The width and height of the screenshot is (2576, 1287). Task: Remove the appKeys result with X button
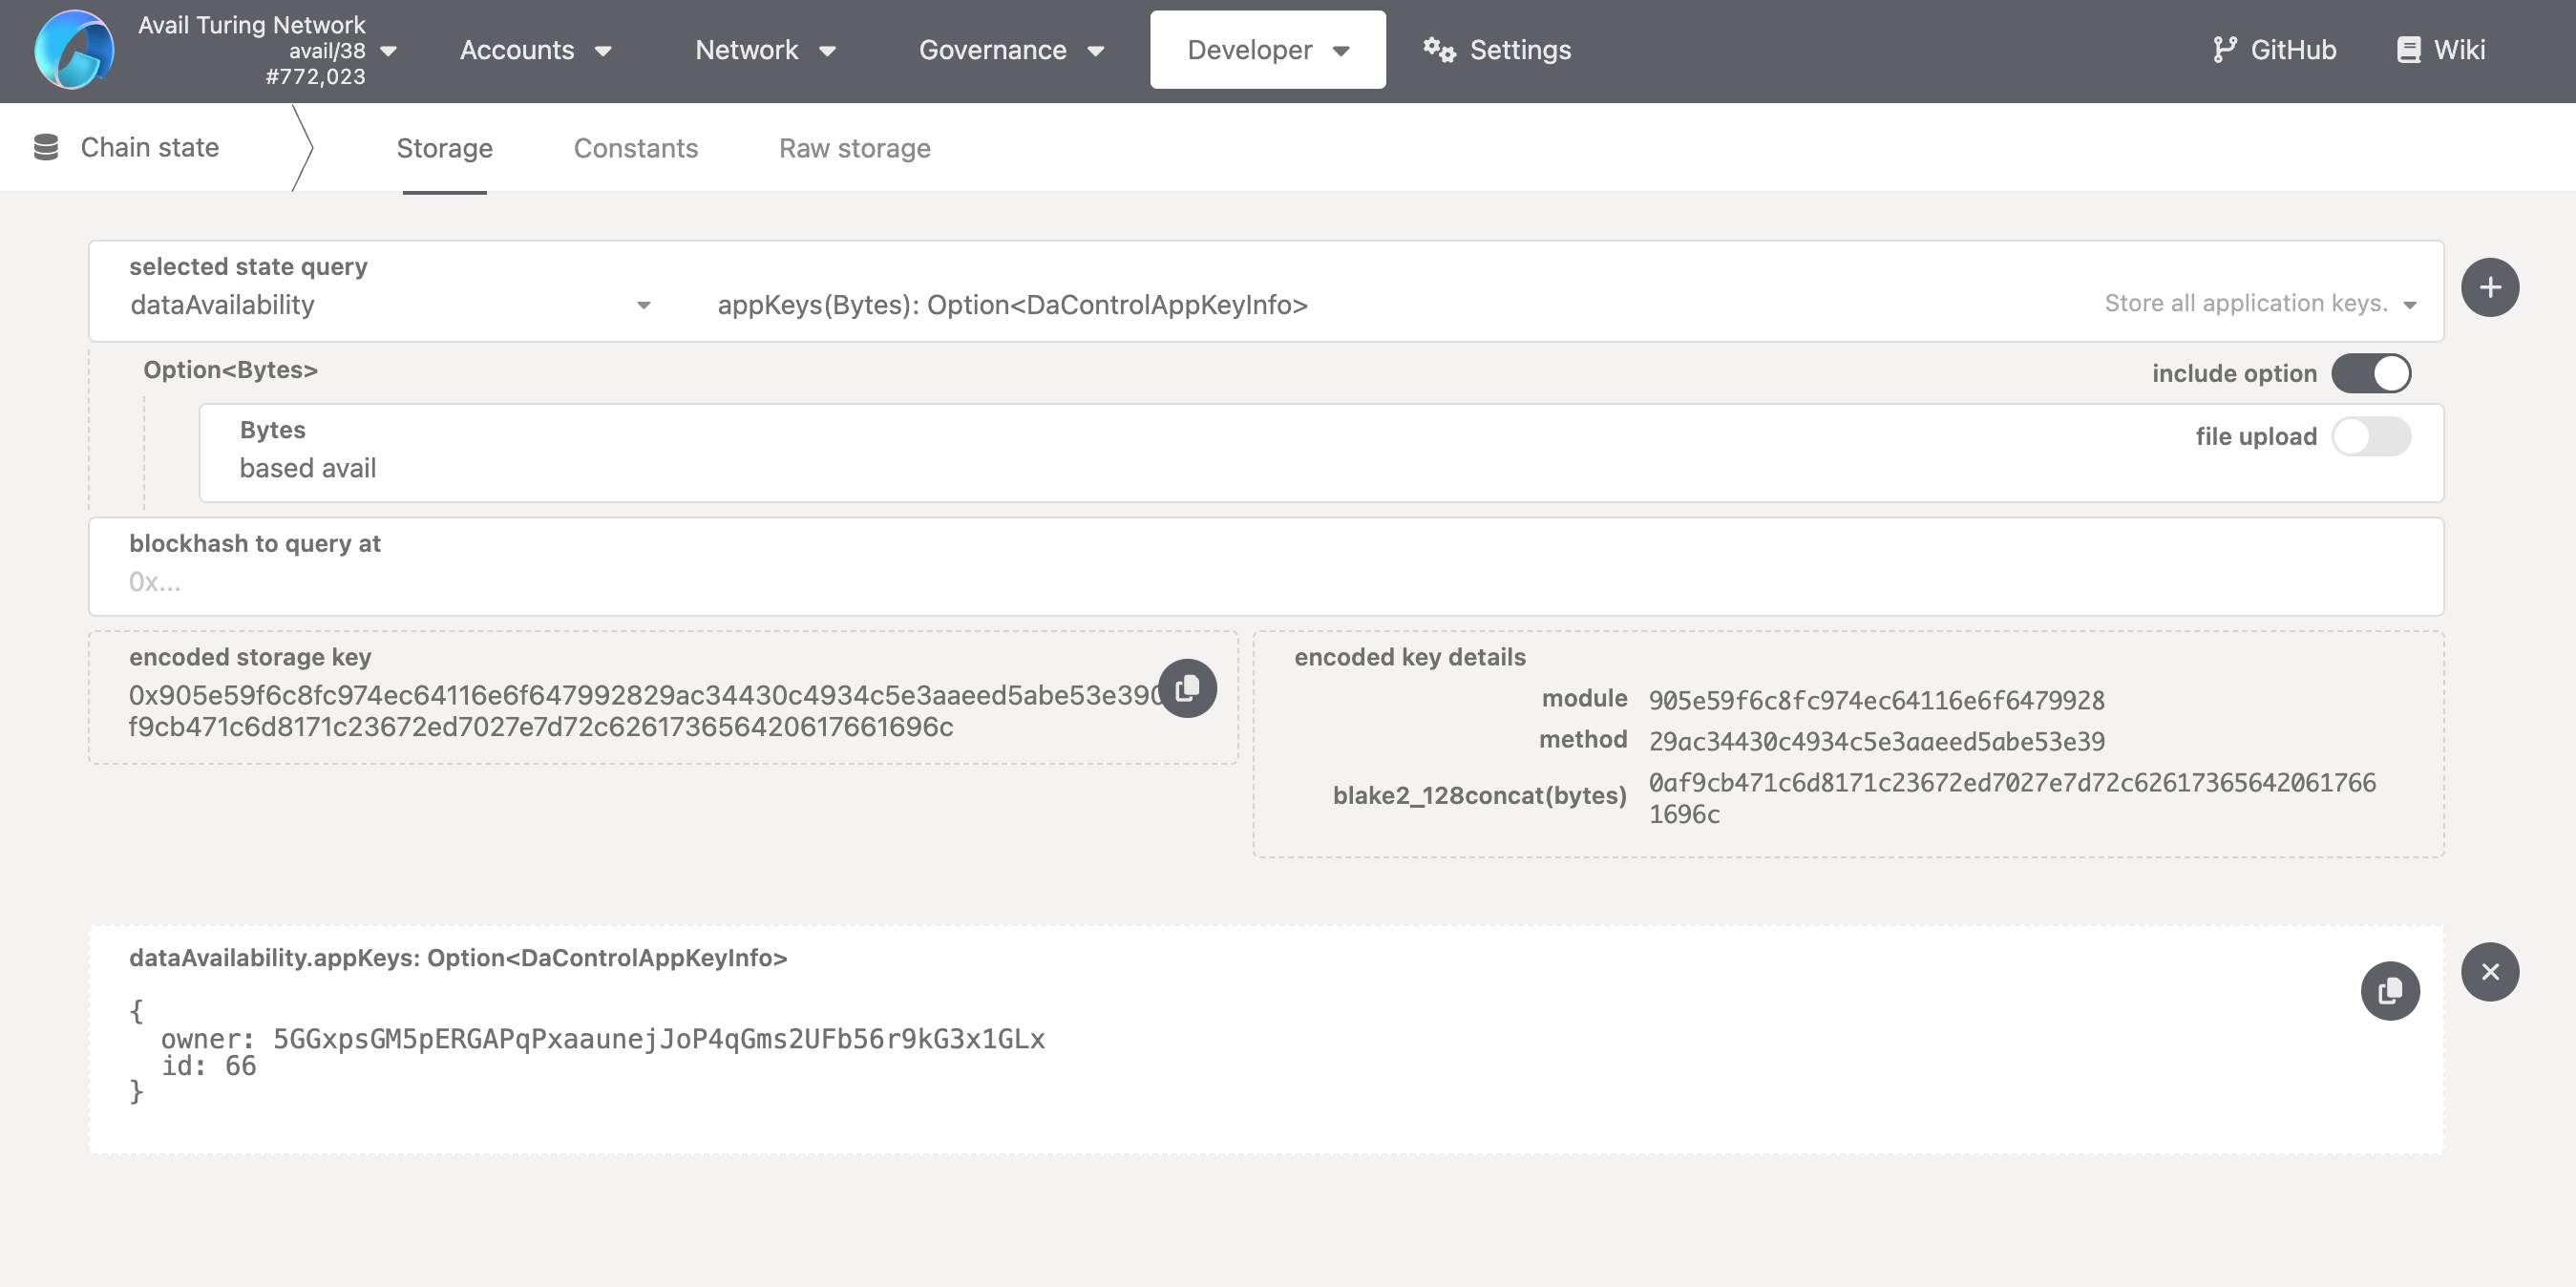[2489, 972]
